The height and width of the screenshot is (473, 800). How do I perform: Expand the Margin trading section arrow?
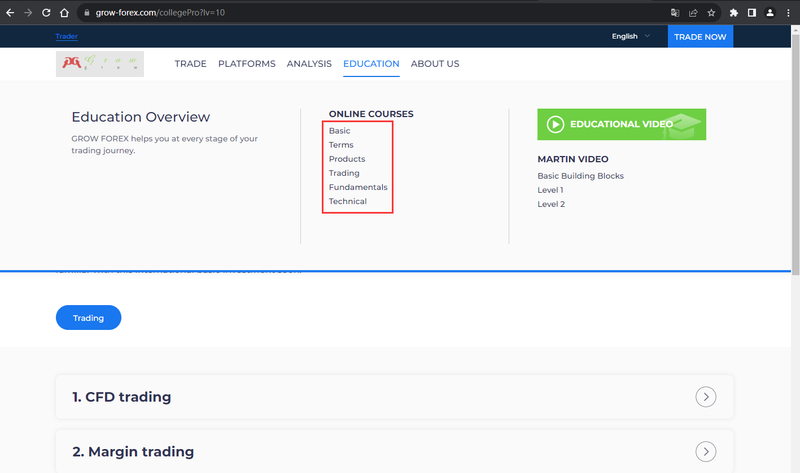[x=706, y=452]
